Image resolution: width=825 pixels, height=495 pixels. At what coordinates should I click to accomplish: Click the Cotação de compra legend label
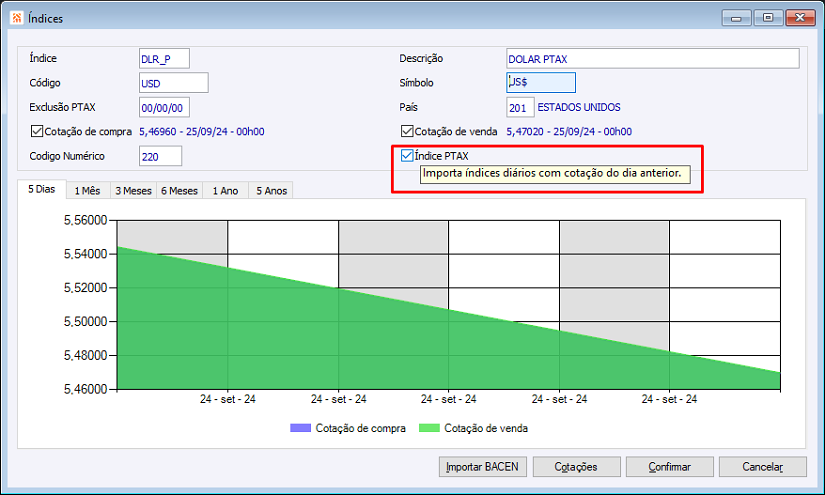(x=360, y=428)
